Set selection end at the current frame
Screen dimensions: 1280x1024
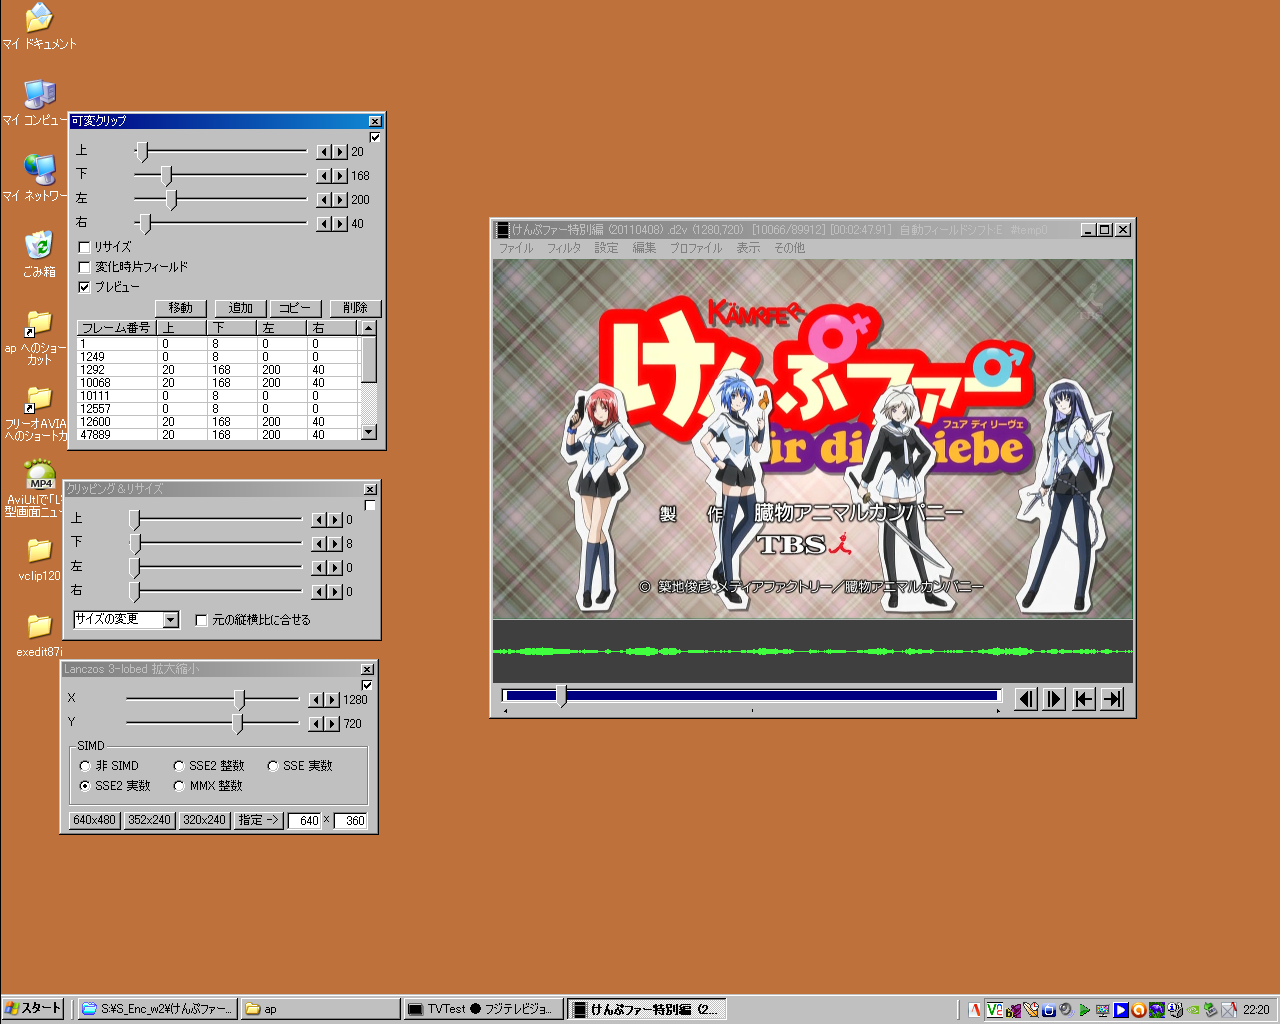tap(1112, 699)
